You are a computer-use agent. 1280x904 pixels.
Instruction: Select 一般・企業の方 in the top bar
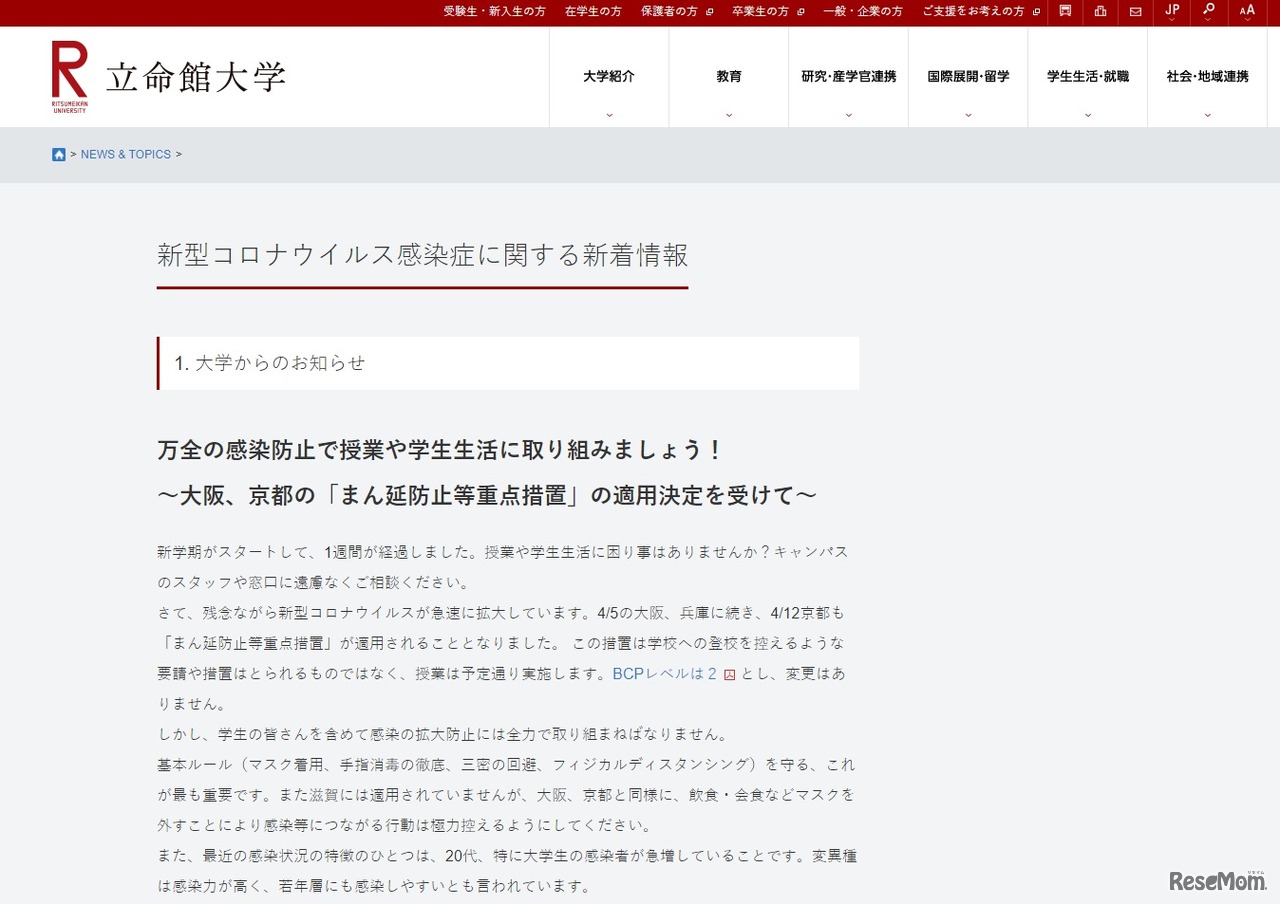(862, 12)
